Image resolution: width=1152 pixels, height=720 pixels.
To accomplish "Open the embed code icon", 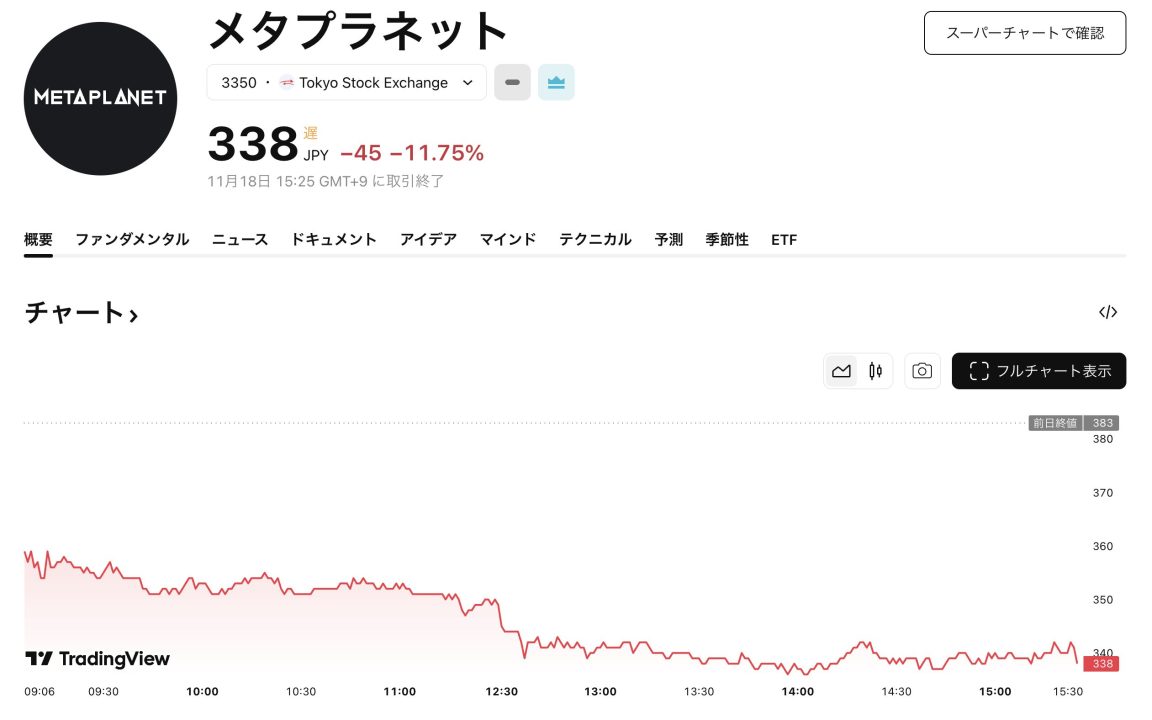I will point(1107,312).
